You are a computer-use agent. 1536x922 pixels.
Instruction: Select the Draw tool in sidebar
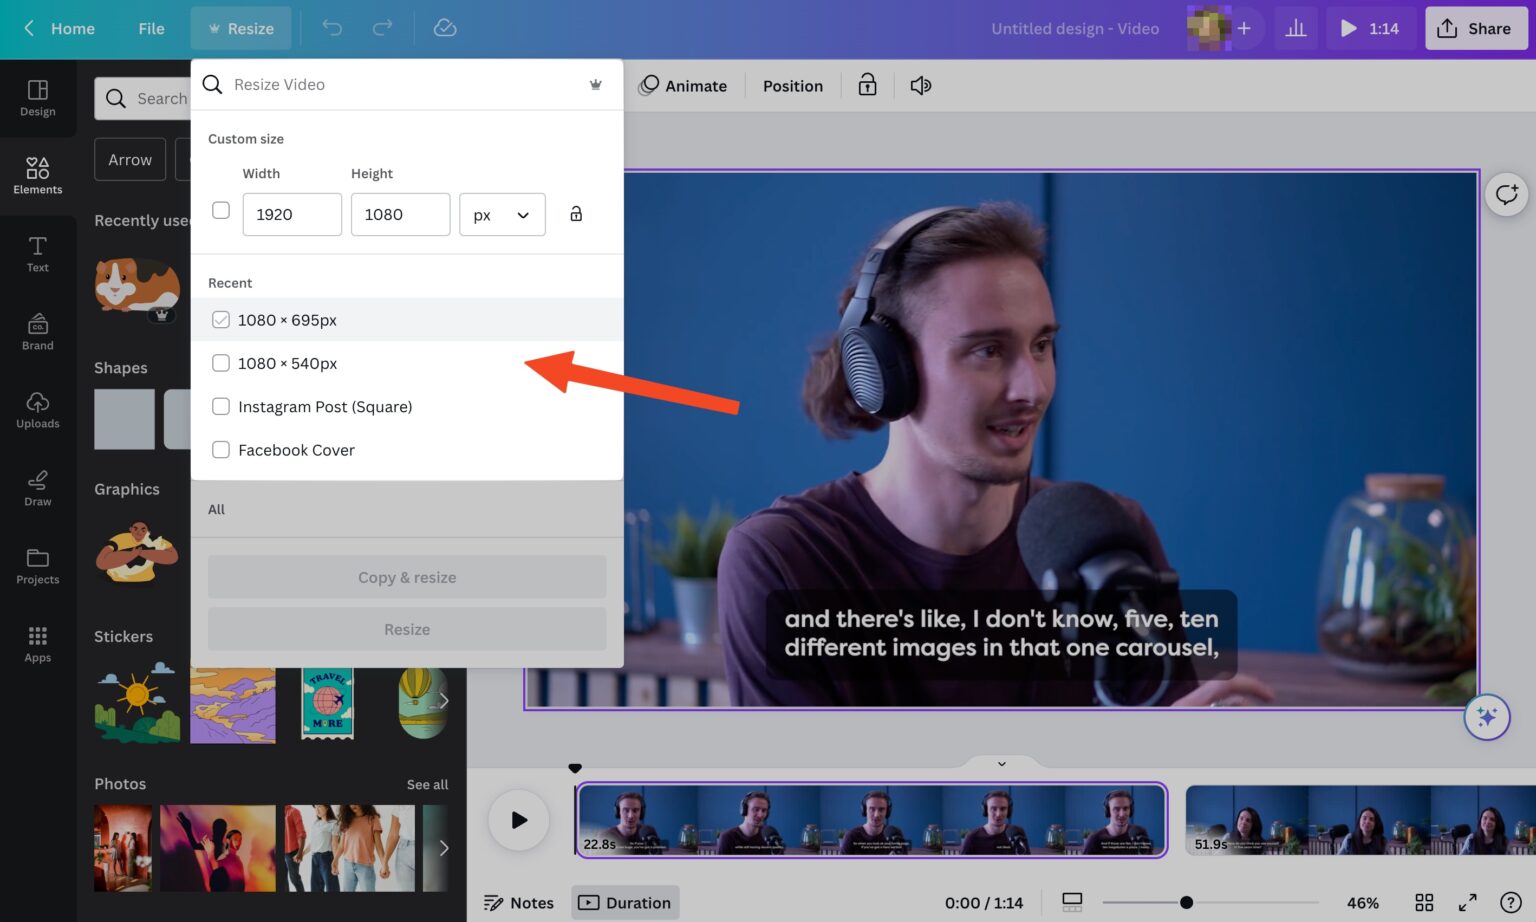tap(37, 487)
